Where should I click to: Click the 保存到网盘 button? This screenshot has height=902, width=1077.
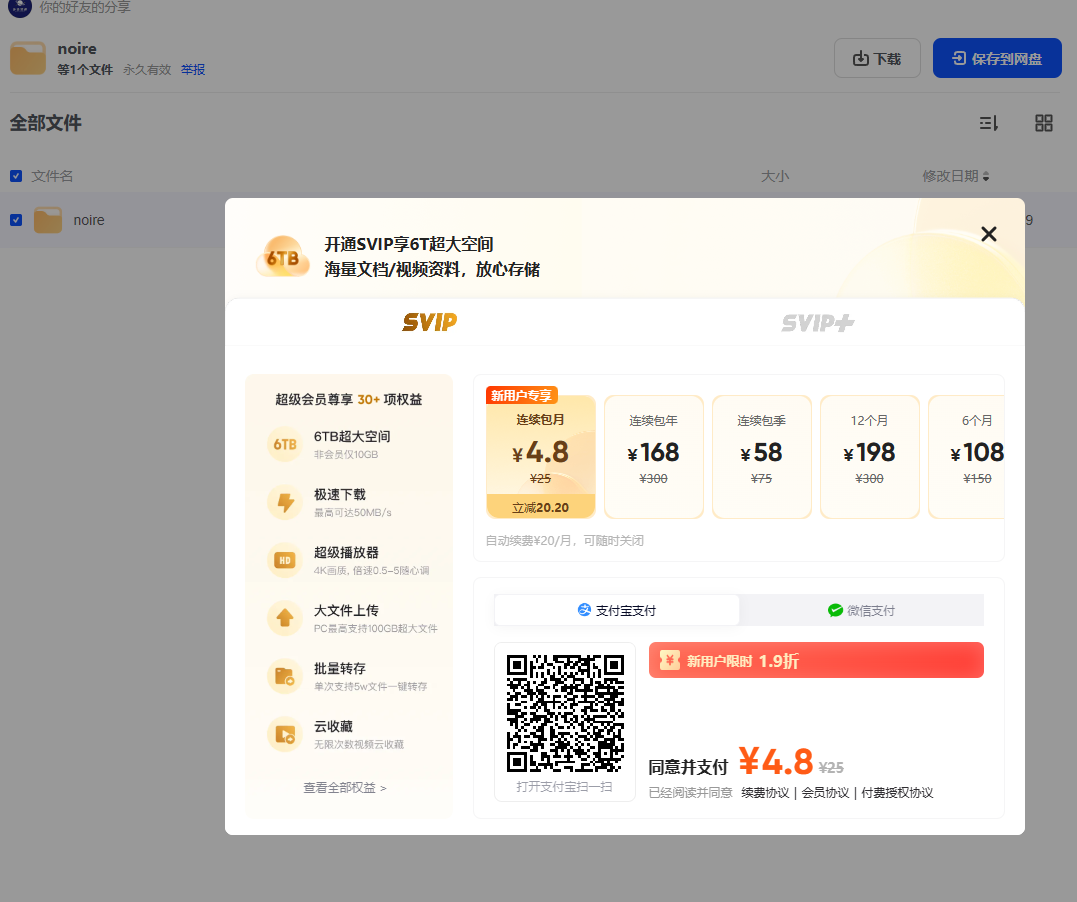coord(996,59)
